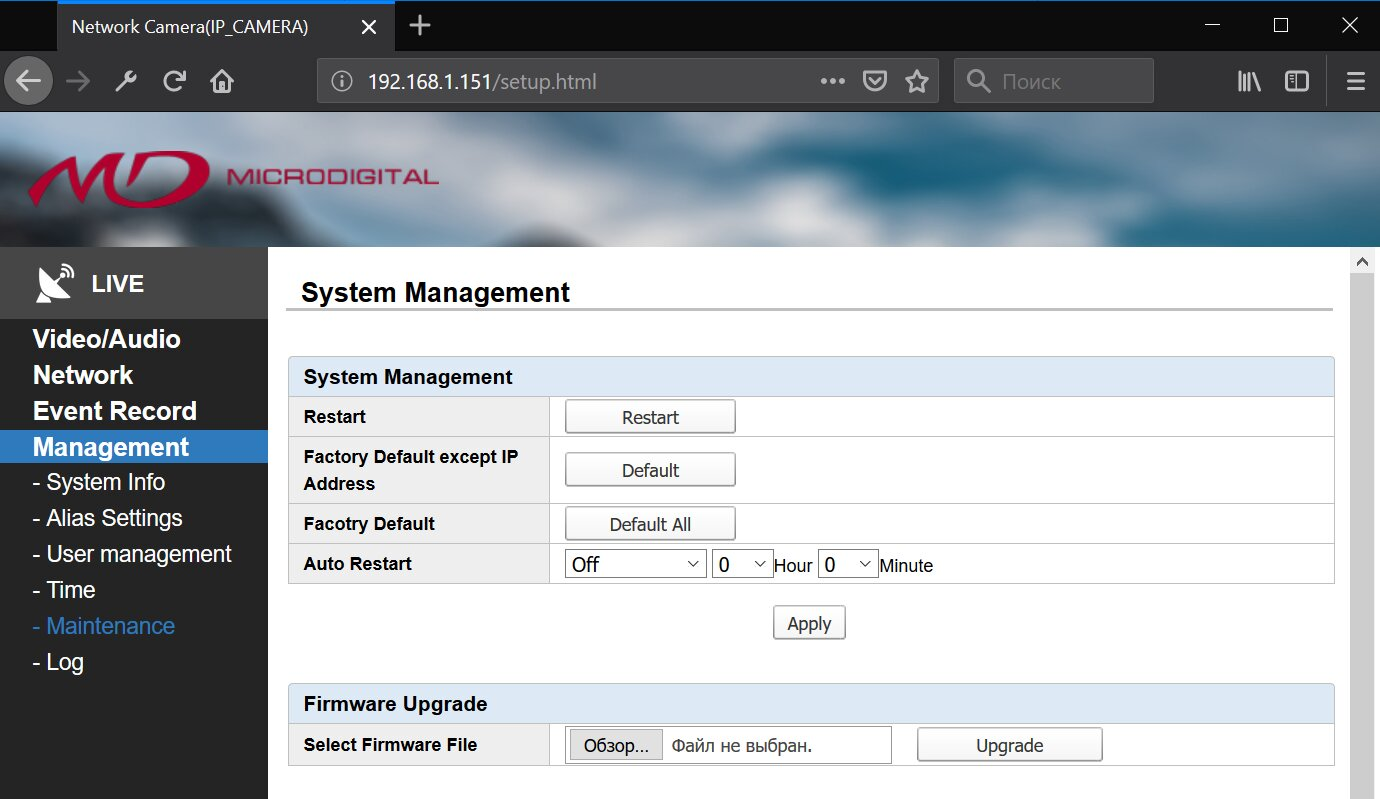Image resolution: width=1380 pixels, height=799 pixels.
Task: Click the Default All button
Action: [650, 524]
